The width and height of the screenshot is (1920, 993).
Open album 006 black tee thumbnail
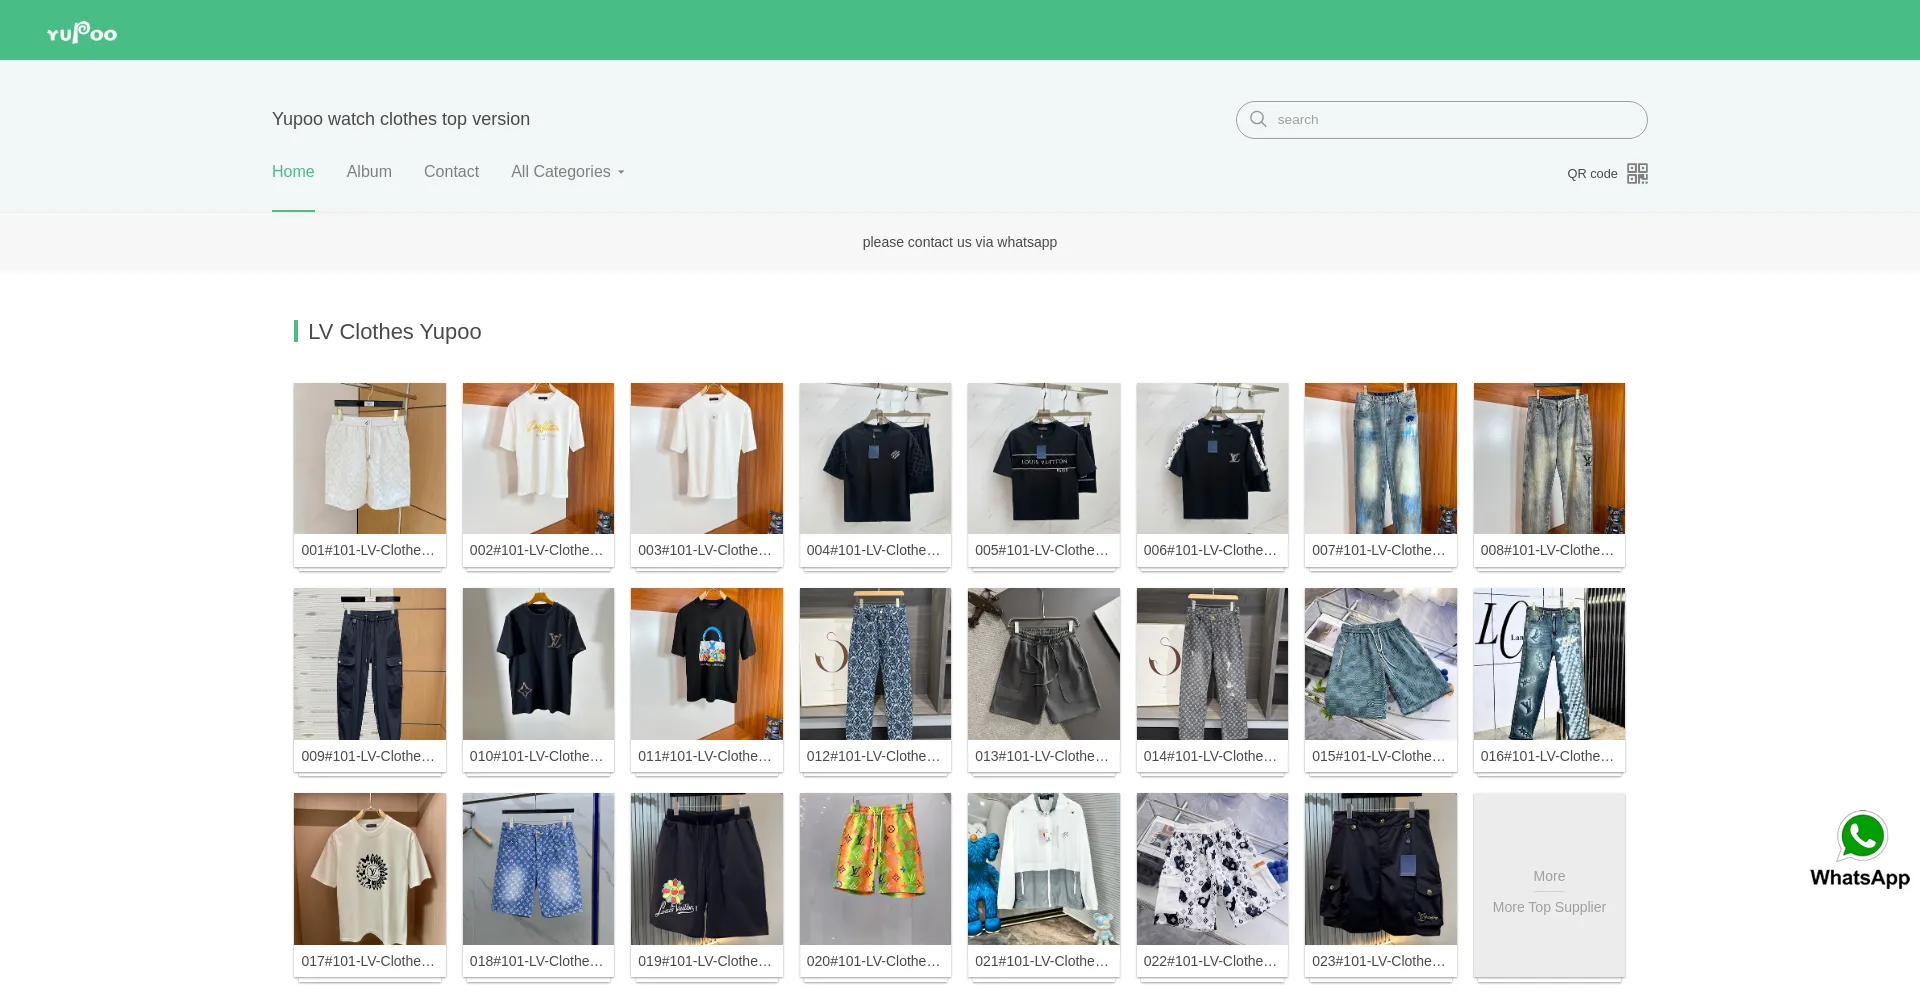point(1212,458)
